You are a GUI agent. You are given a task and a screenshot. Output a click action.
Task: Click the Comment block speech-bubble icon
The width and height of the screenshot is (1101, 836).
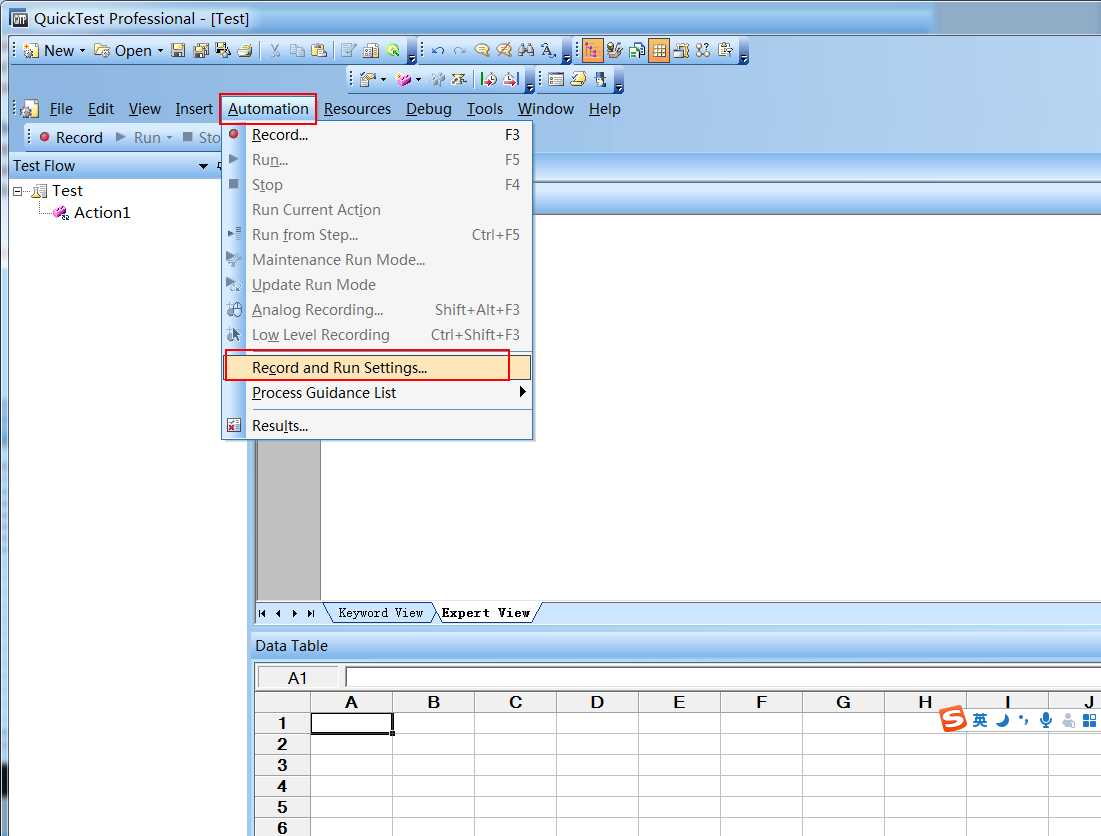click(482, 51)
